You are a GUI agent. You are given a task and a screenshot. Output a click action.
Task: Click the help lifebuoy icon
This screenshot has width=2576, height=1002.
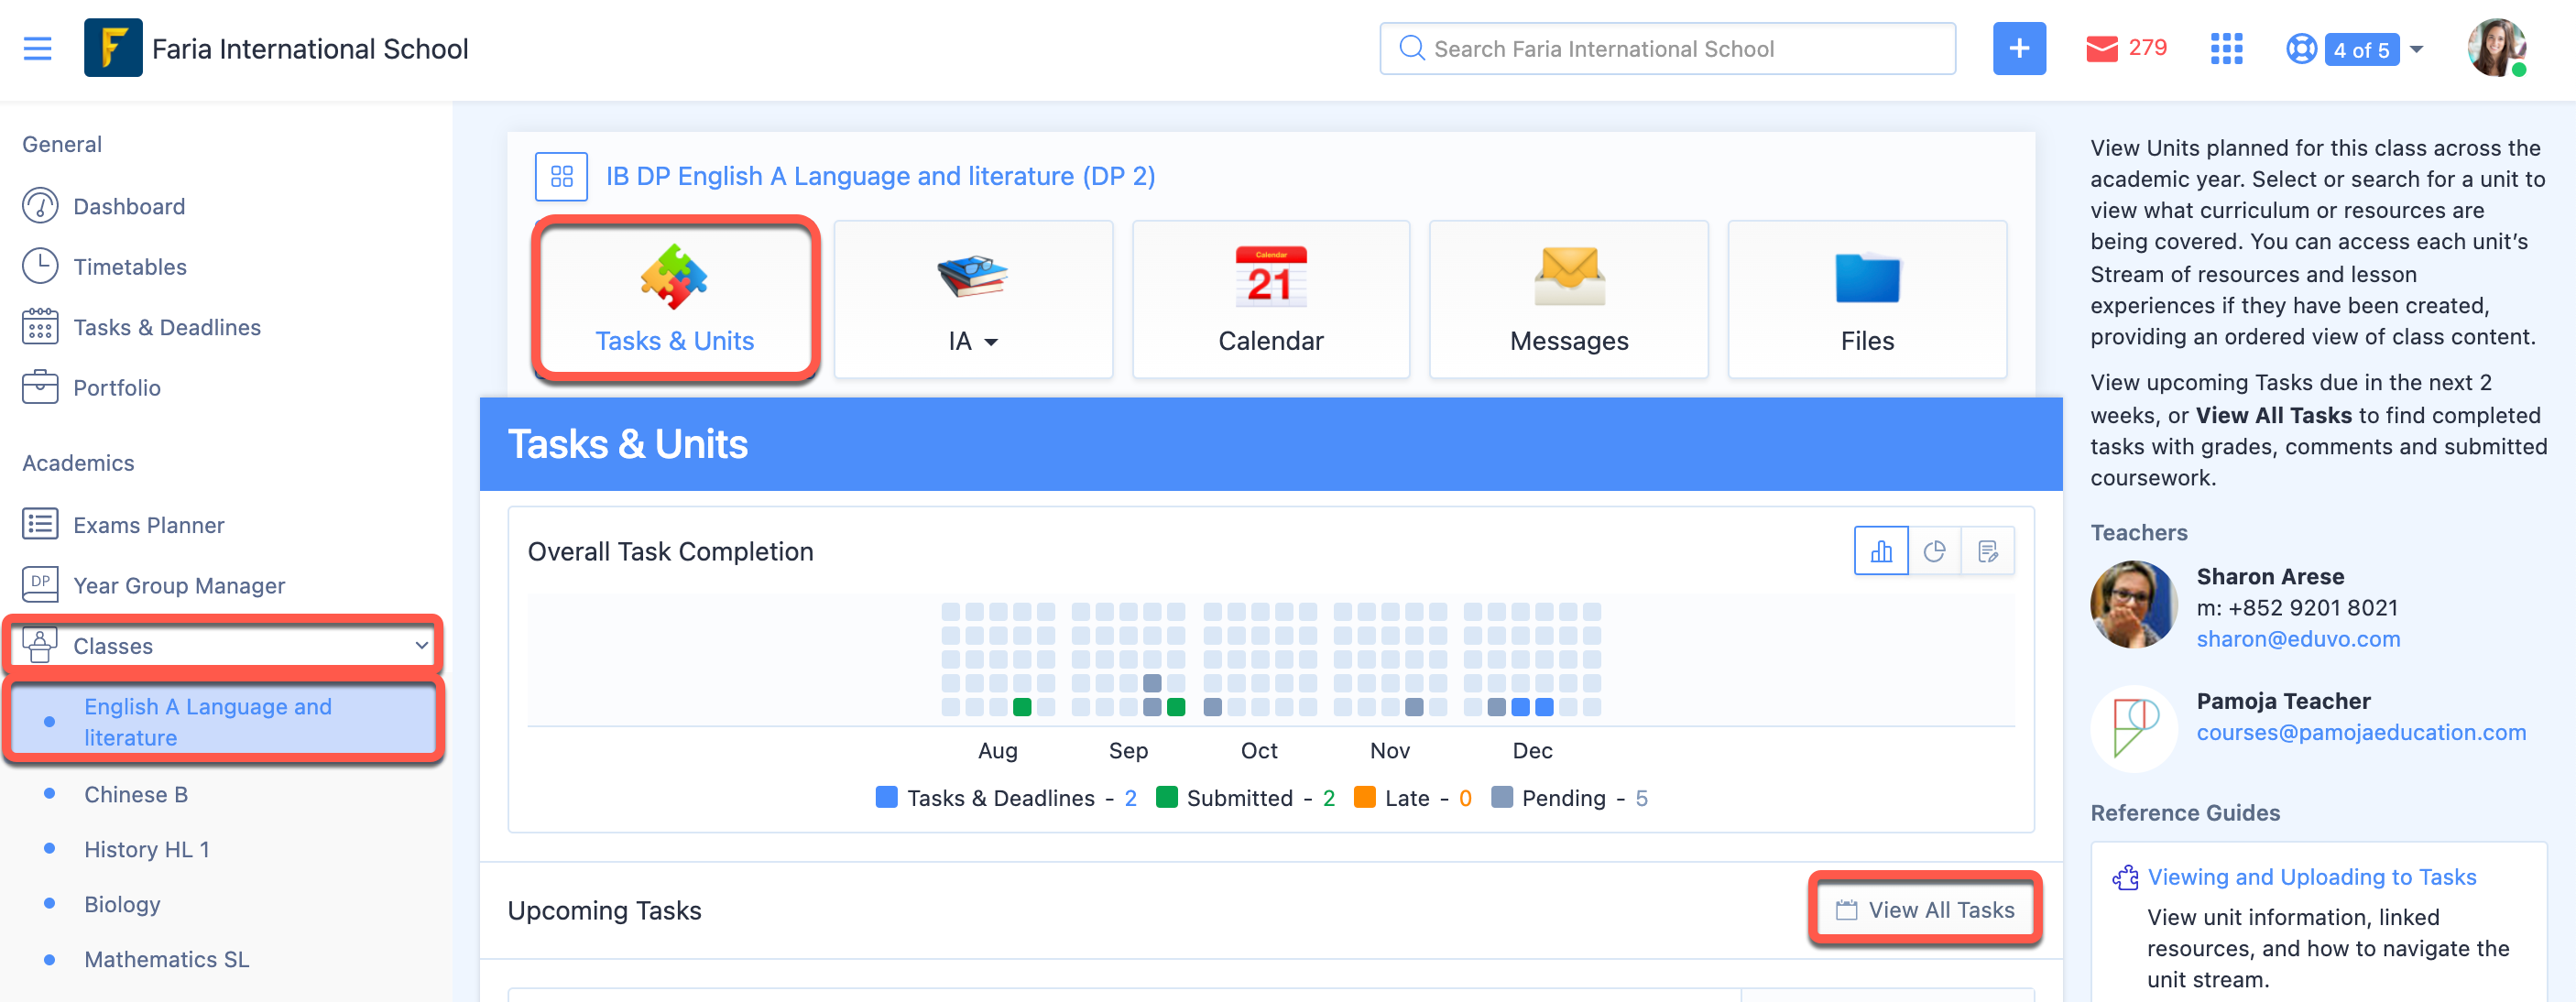tap(2301, 48)
